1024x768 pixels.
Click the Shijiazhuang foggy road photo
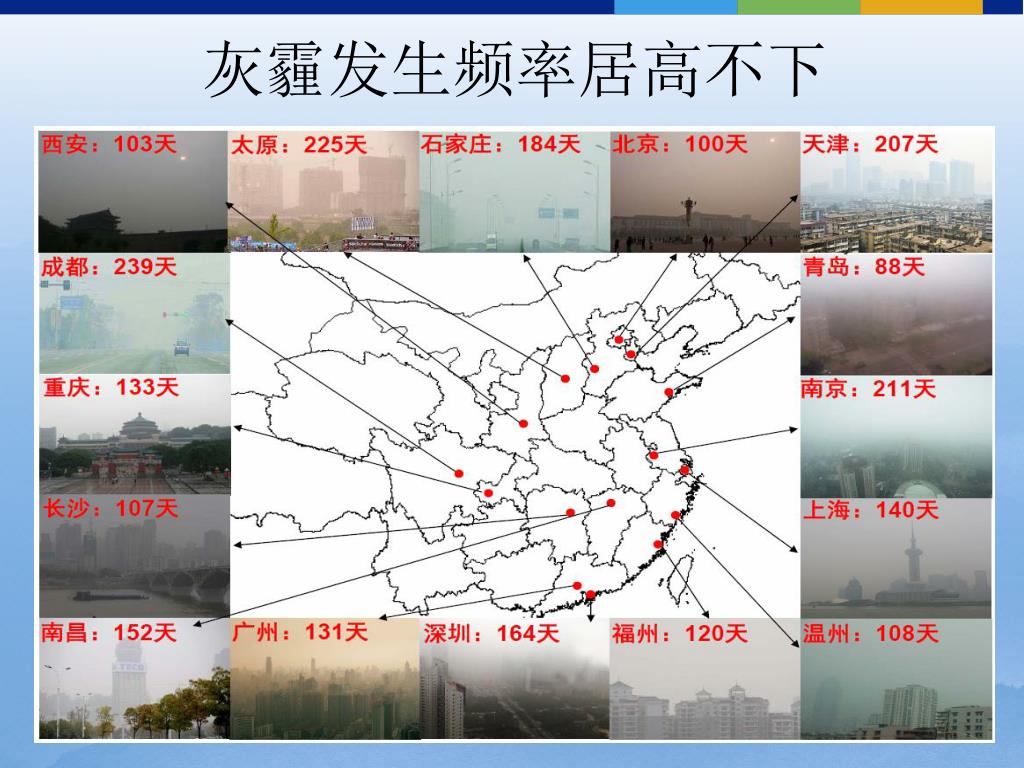[x=515, y=191]
